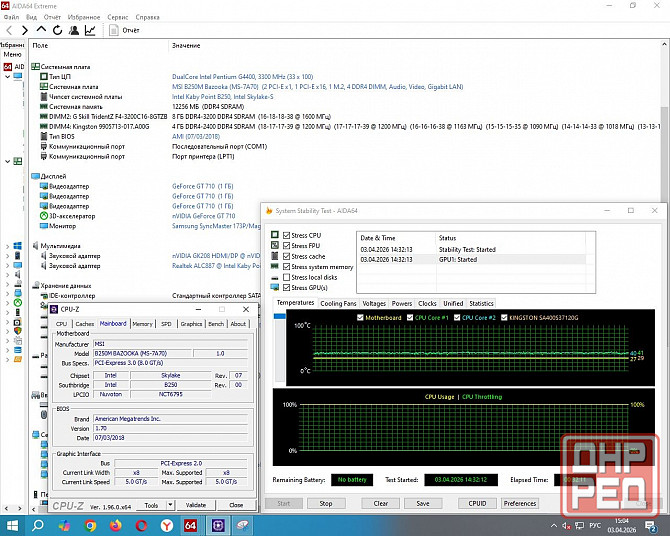
Task: Click the Validate button in CPU-Z
Action: 197,505
